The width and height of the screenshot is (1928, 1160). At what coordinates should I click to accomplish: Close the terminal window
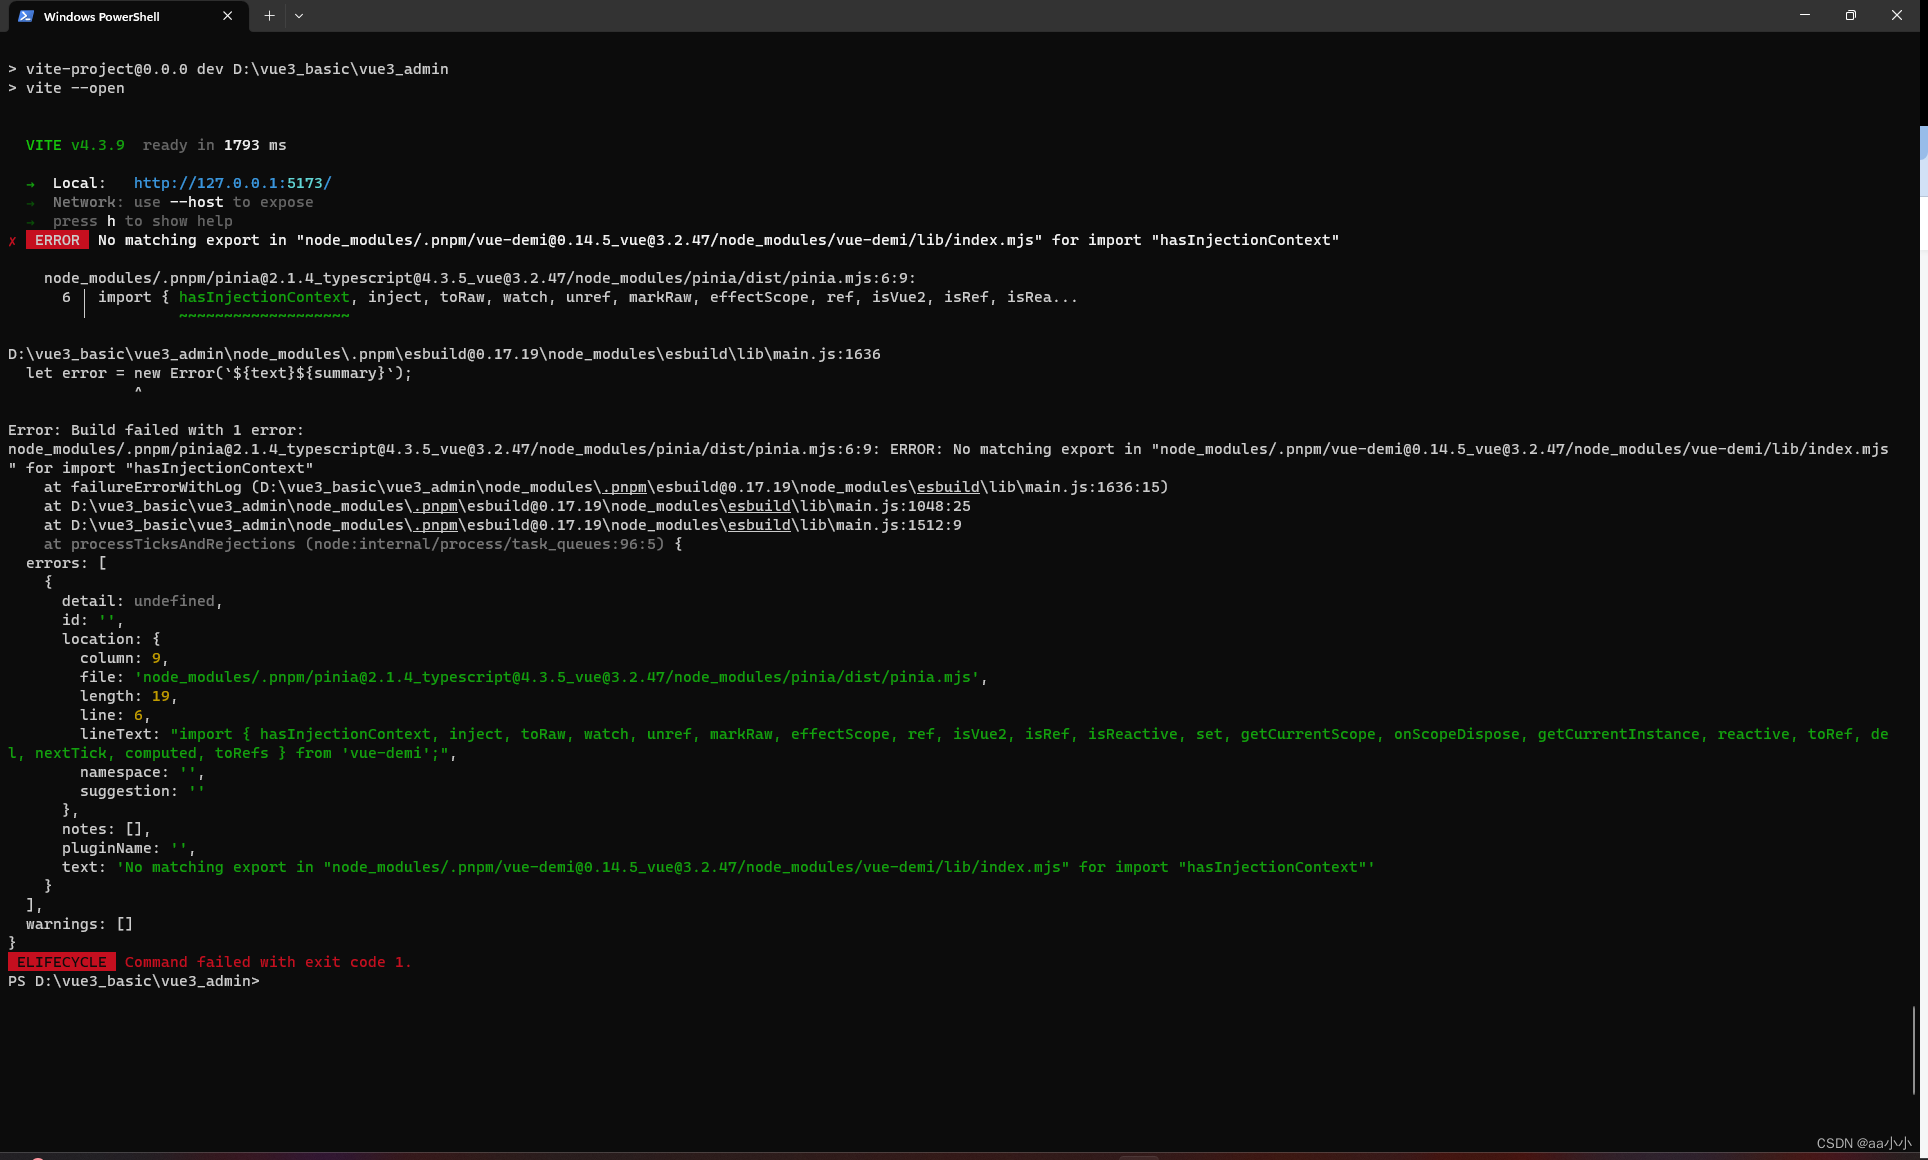[x=1897, y=15]
